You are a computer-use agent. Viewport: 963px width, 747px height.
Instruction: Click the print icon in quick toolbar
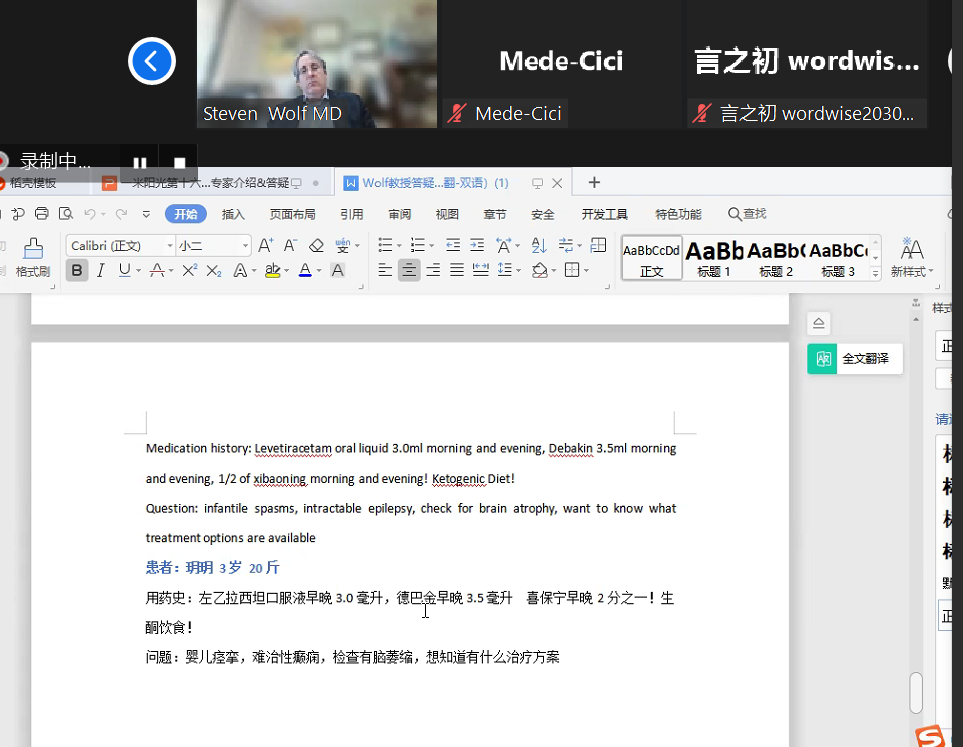[x=41, y=213]
